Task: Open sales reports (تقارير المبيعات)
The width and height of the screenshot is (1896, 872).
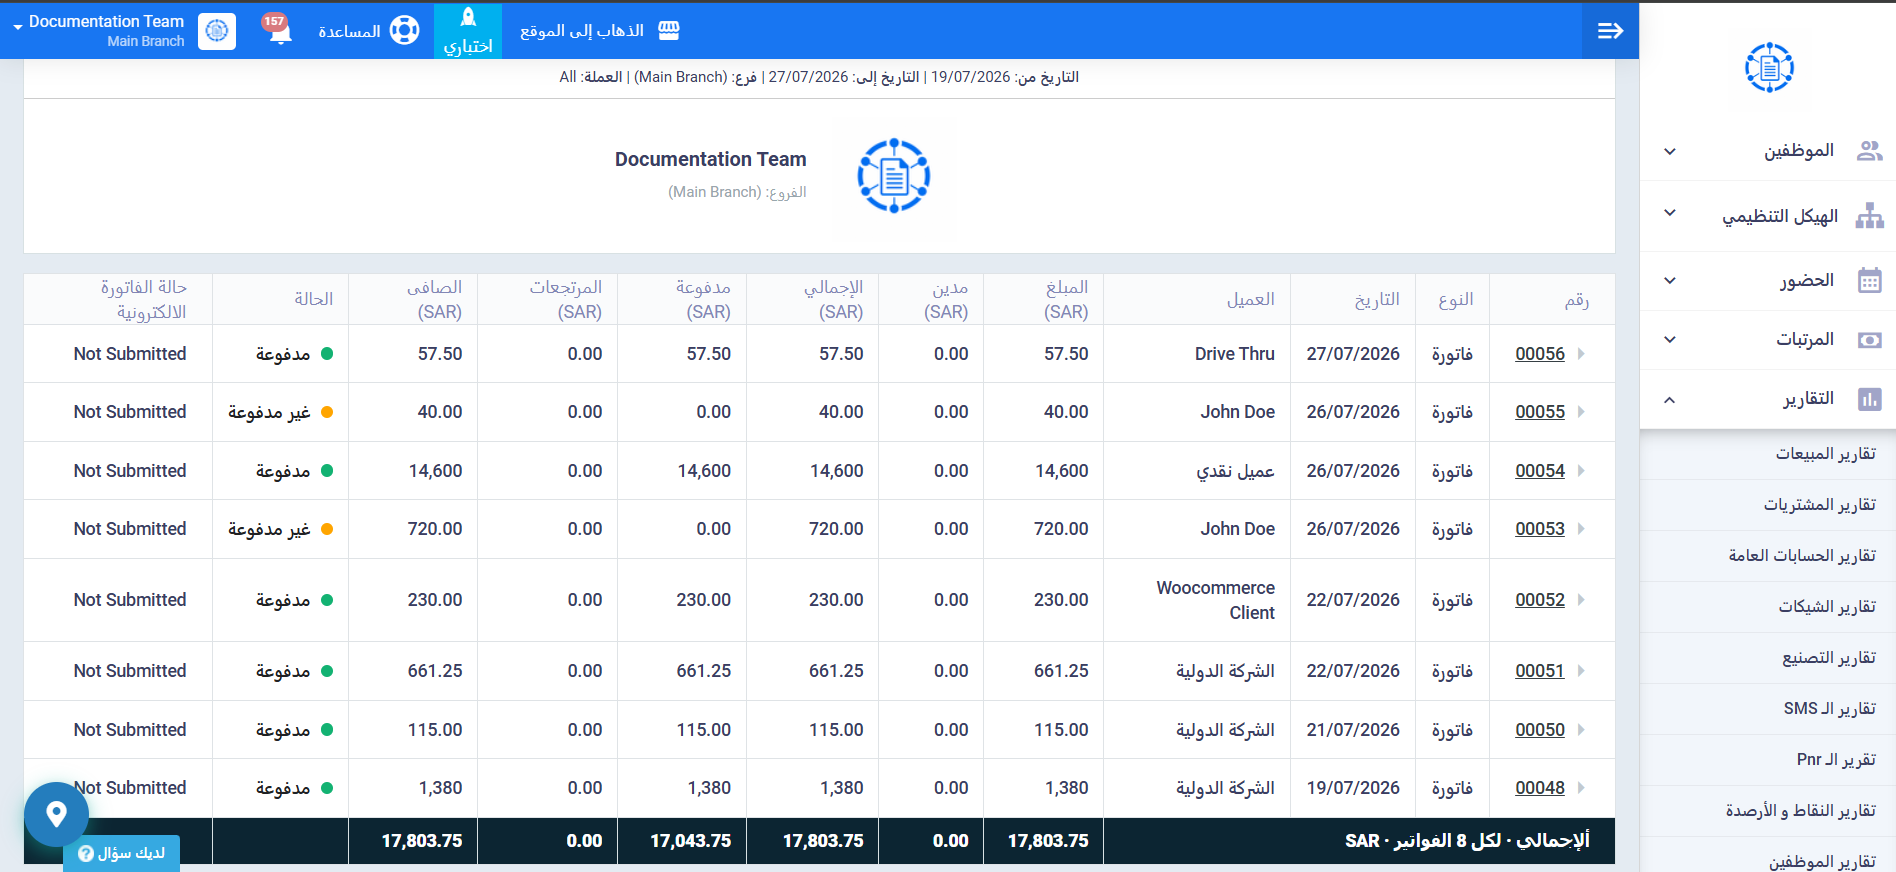Action: pyautogui.click(x=1825, y=454)
